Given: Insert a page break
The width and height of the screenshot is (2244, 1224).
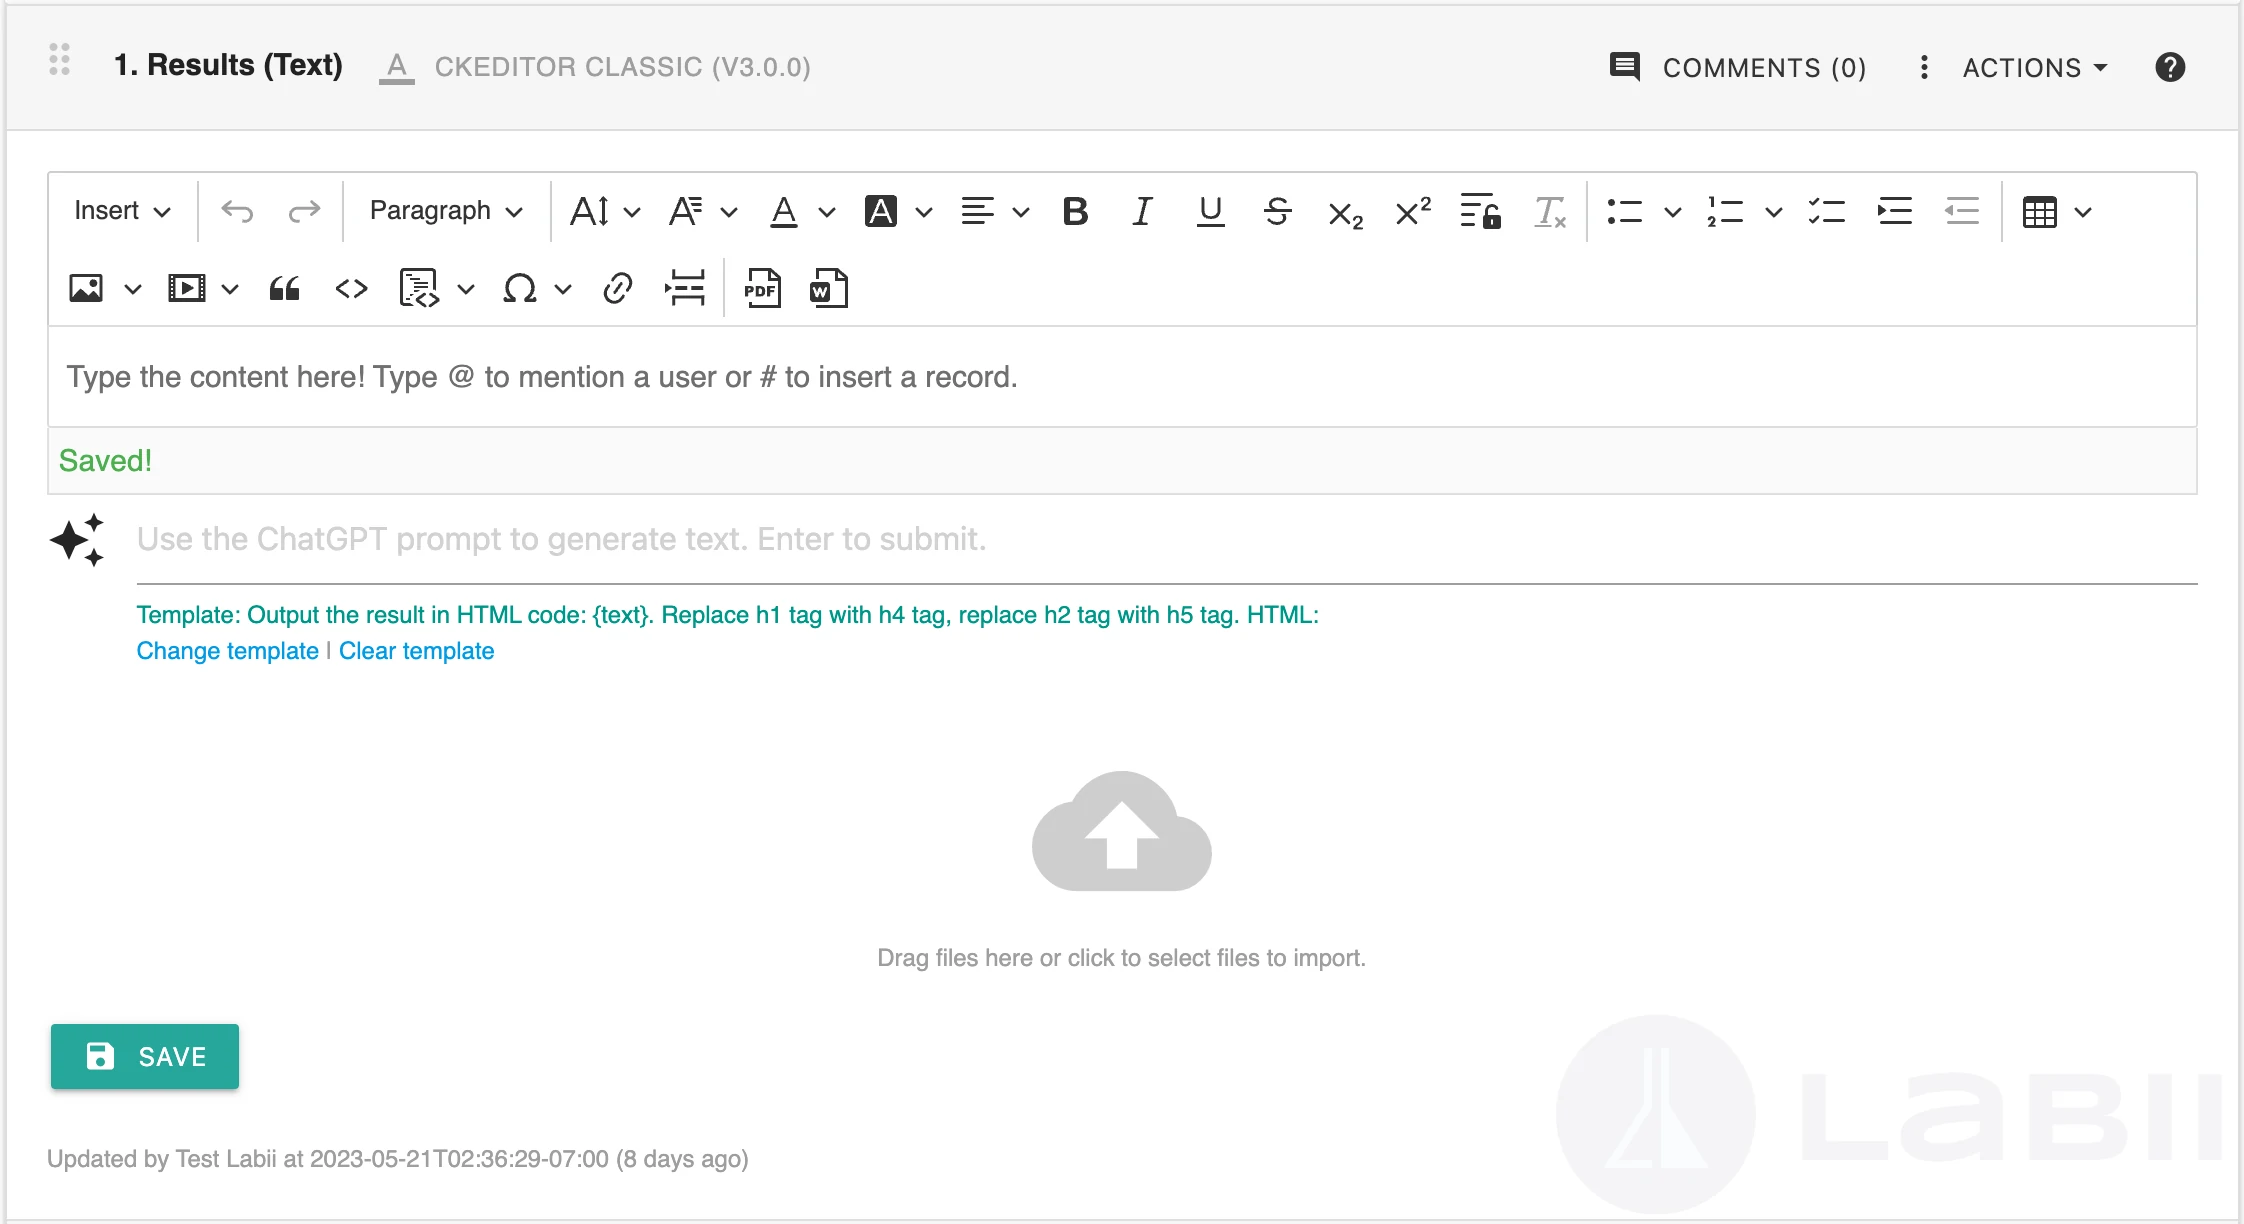Looking at the screenshot, I should pyautogui.click(x=685, y=289).
